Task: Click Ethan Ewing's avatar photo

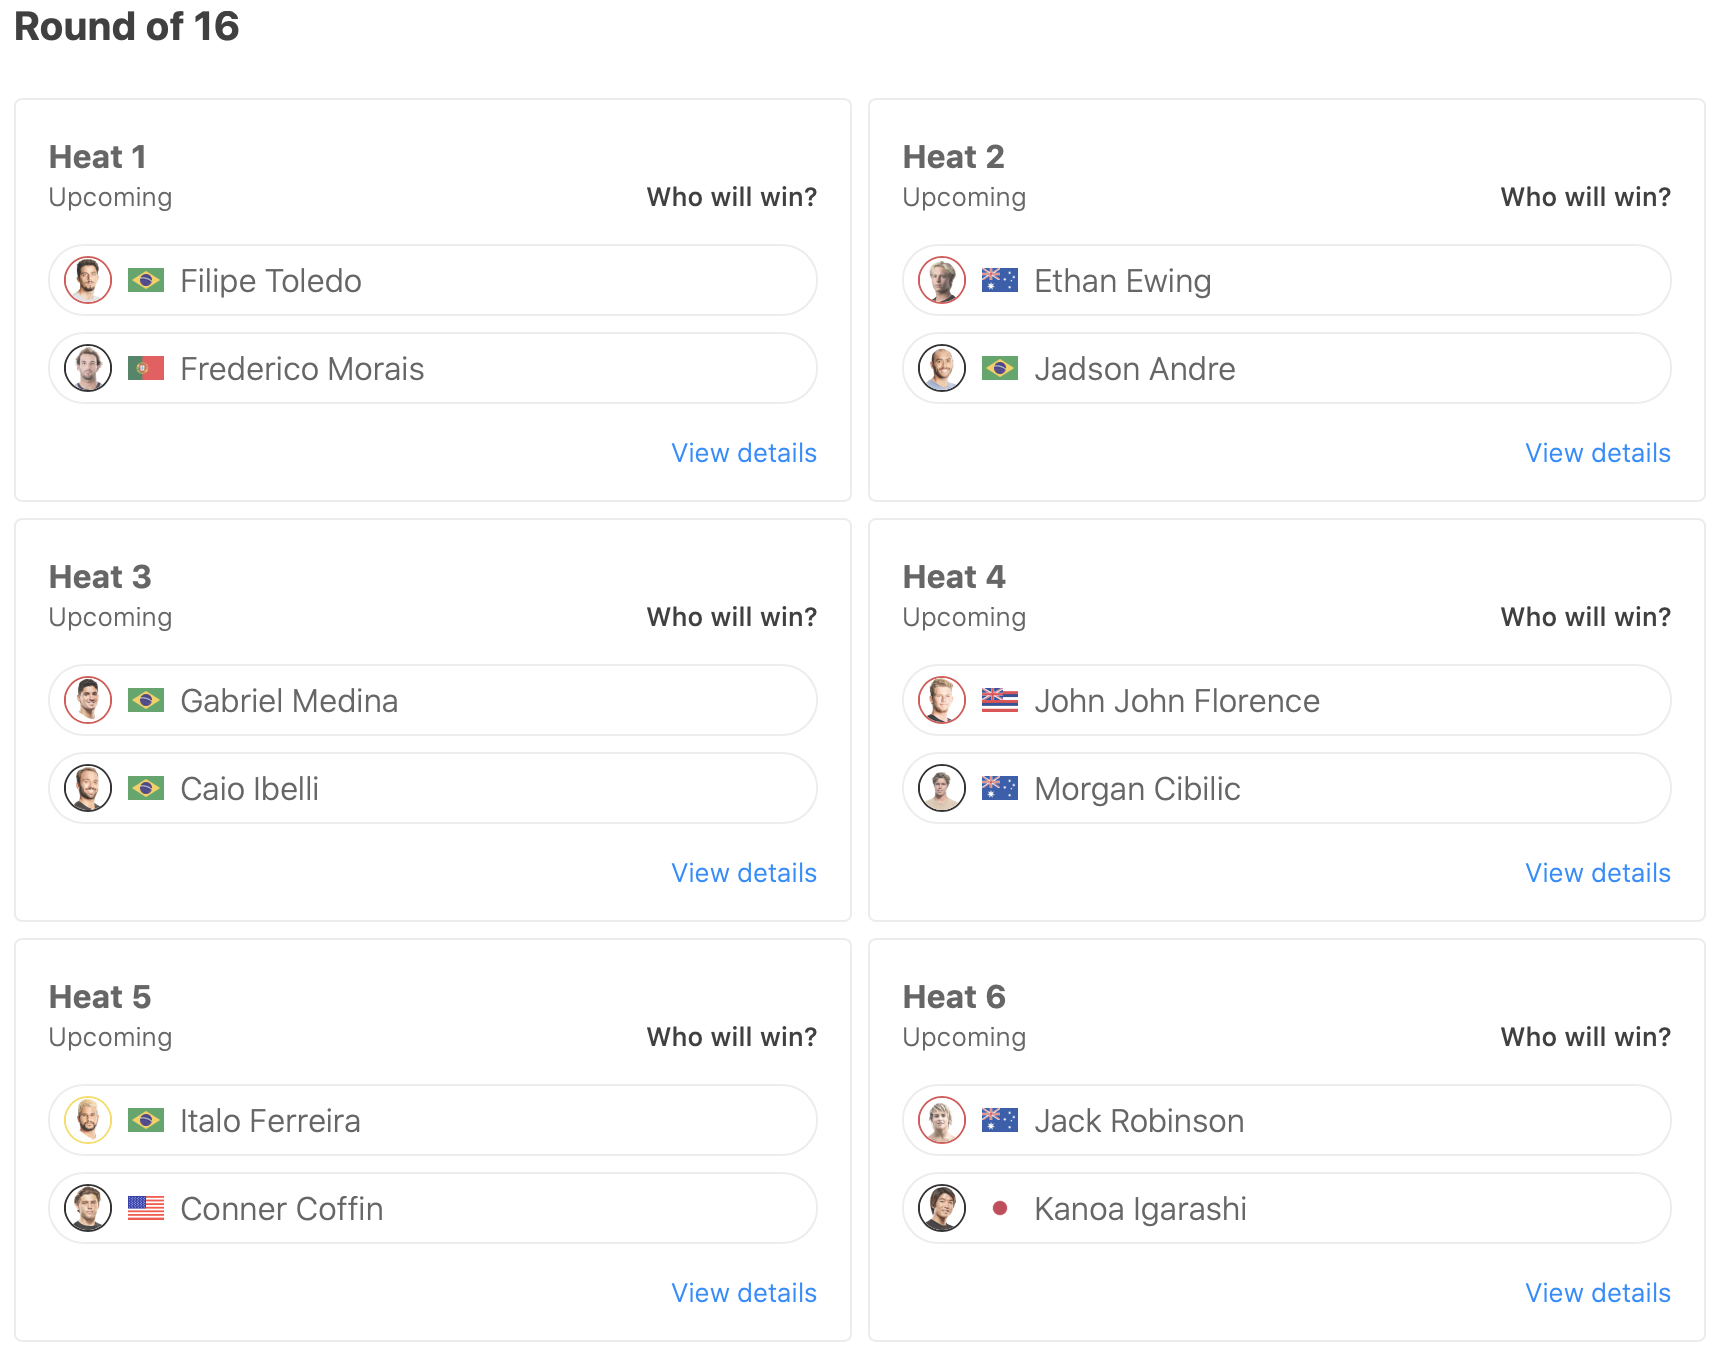Action: tap(942, 280)
